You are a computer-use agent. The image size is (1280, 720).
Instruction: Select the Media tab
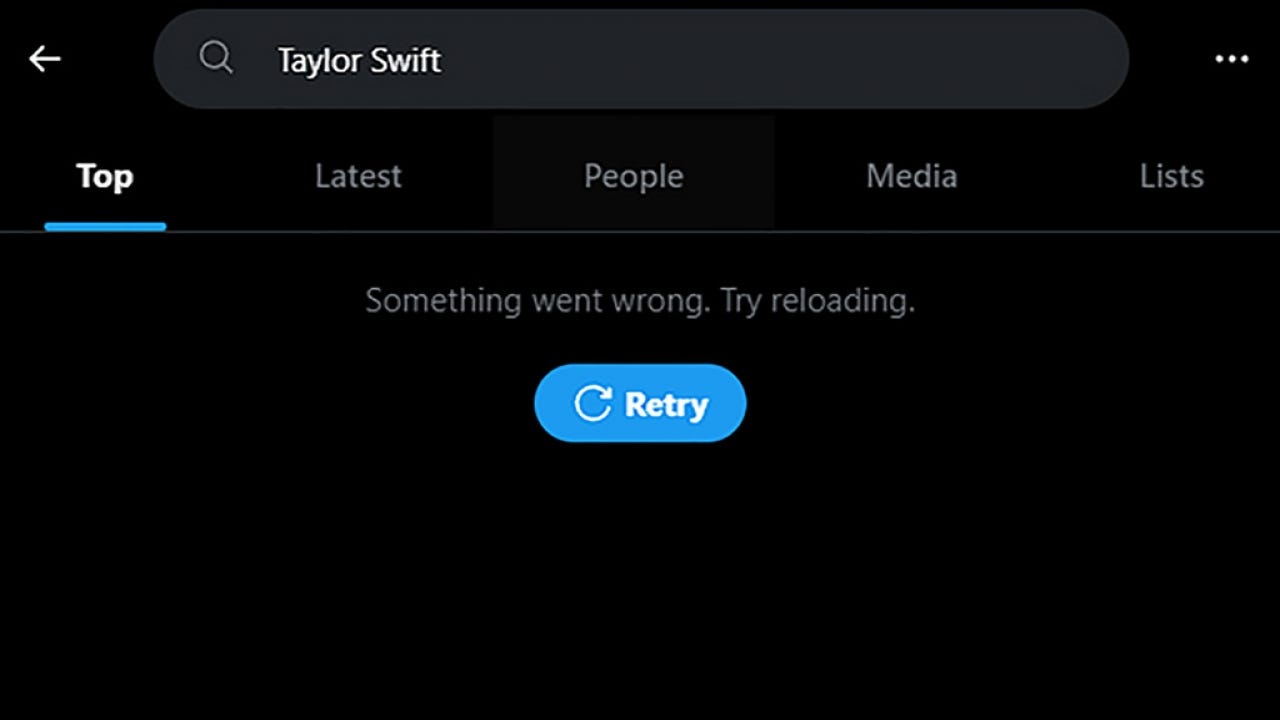(911, 176)
